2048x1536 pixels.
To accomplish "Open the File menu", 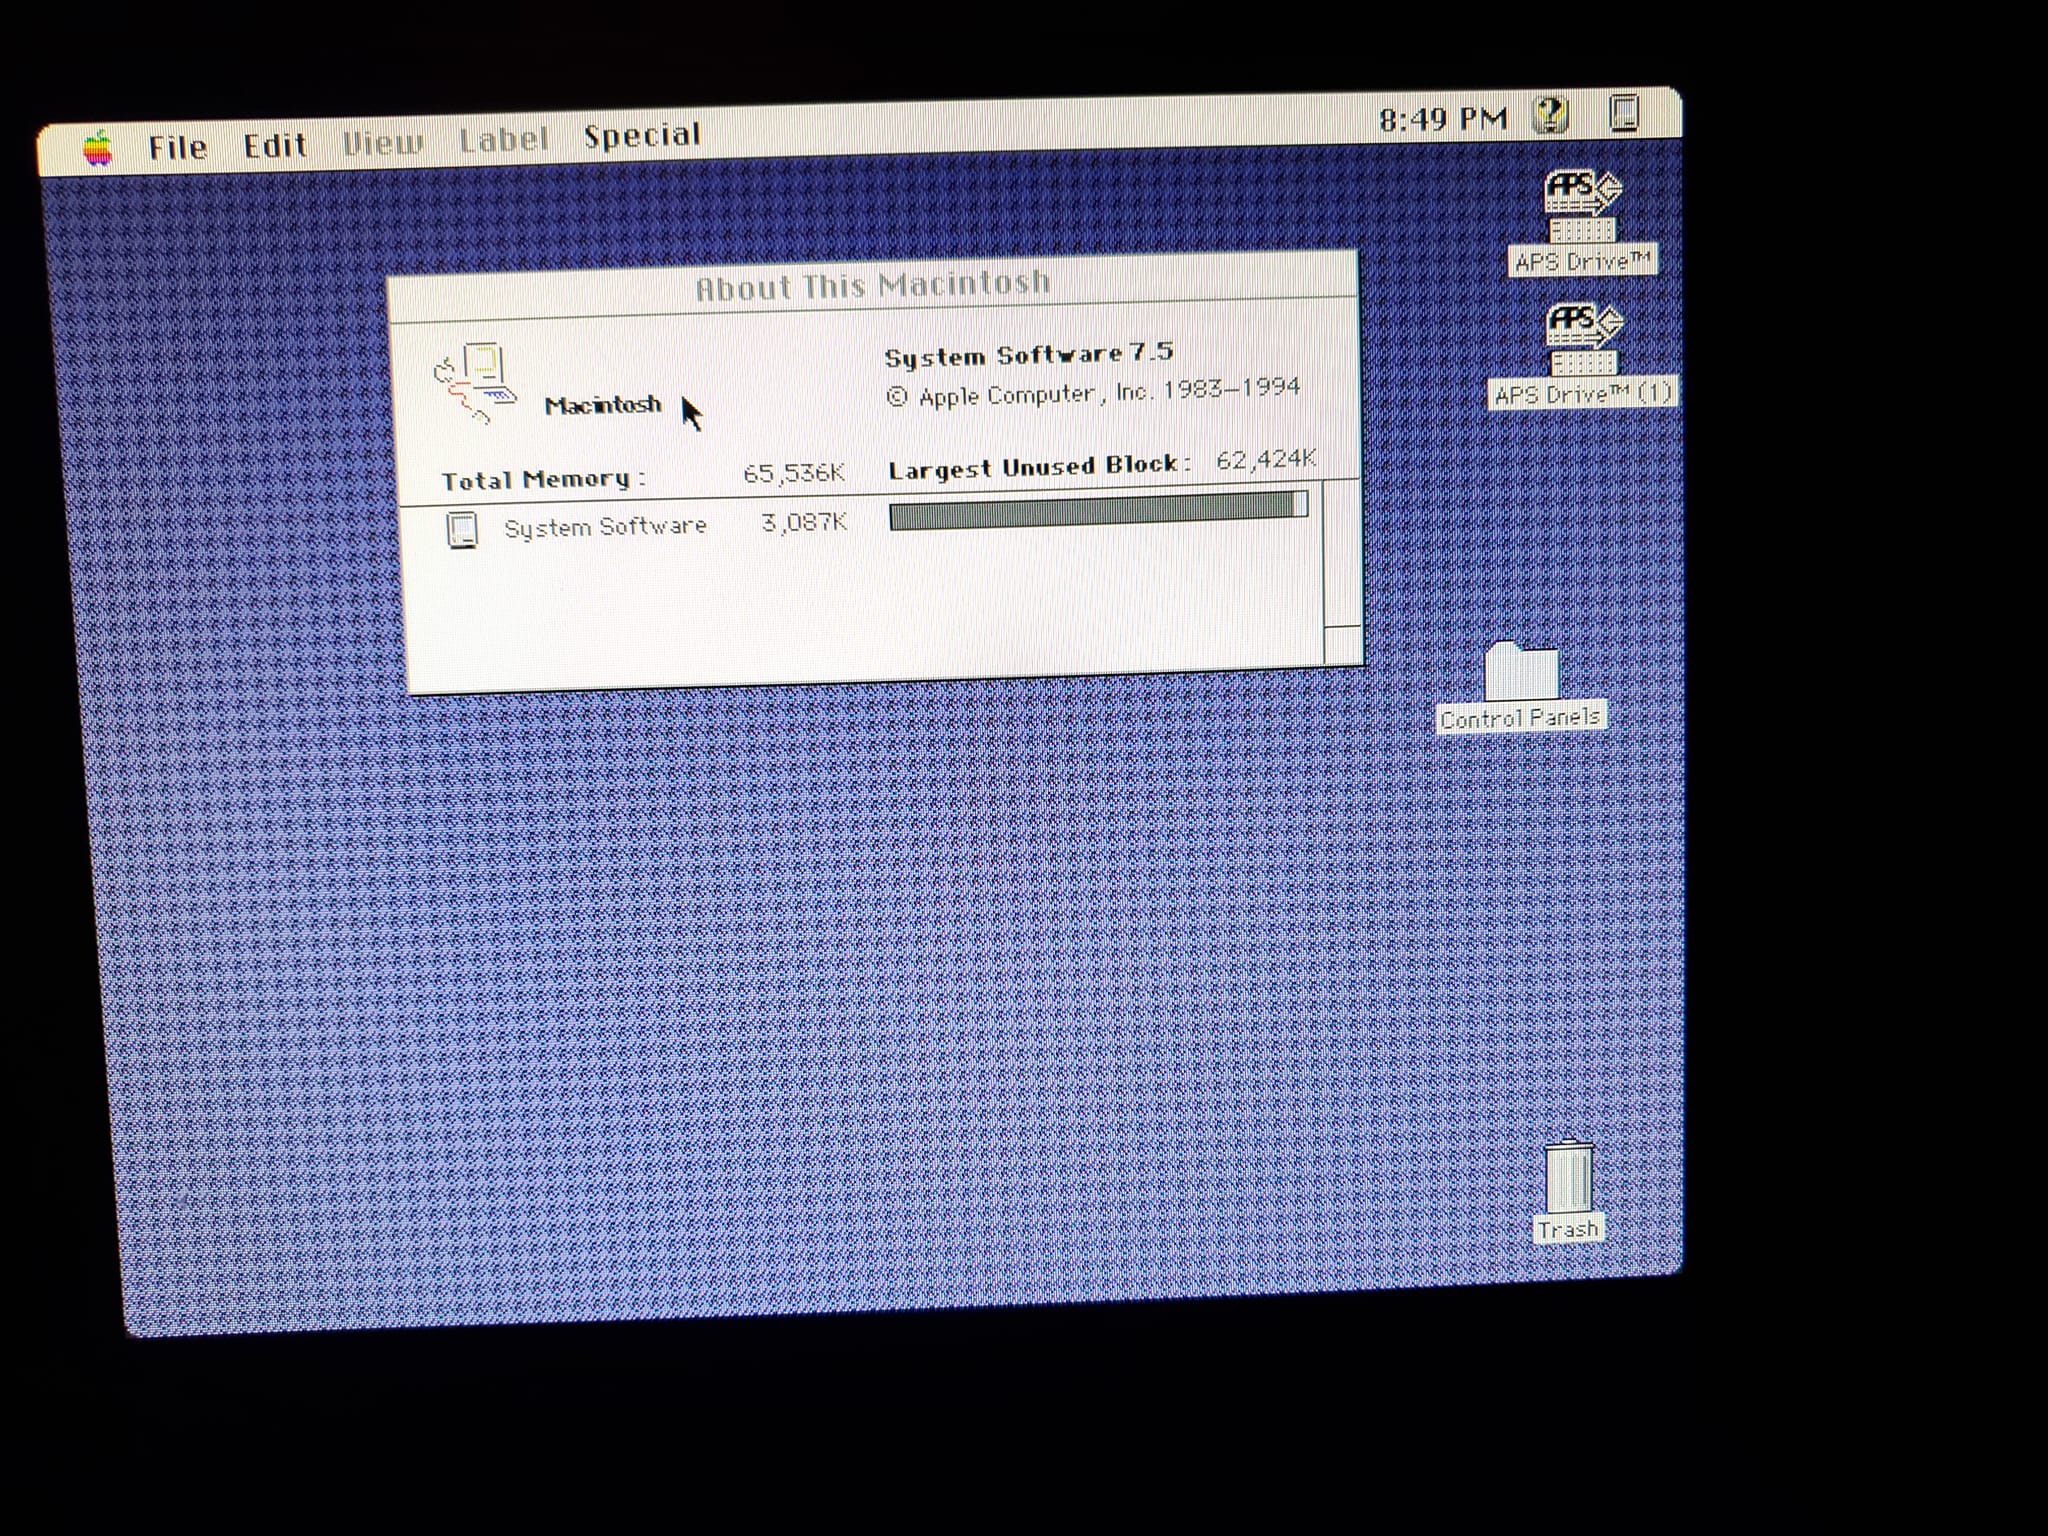I will 178,148.
